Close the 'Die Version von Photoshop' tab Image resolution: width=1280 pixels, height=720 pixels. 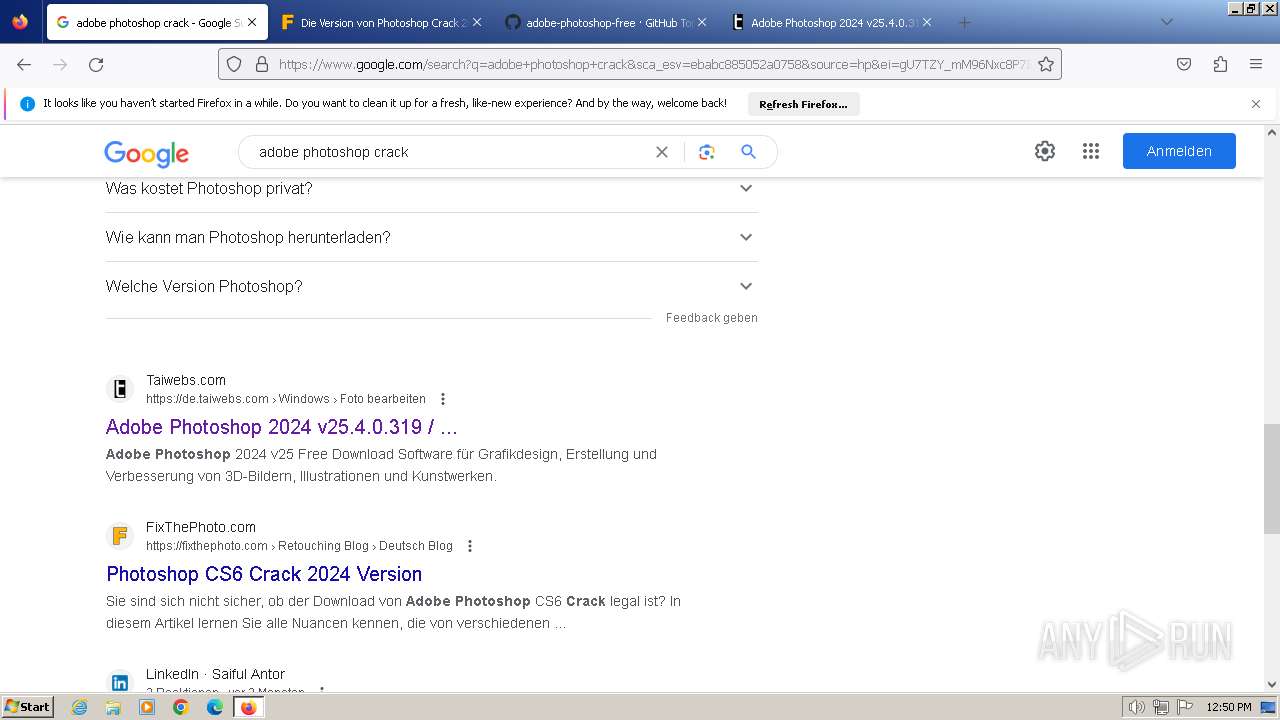pos(477,22)
